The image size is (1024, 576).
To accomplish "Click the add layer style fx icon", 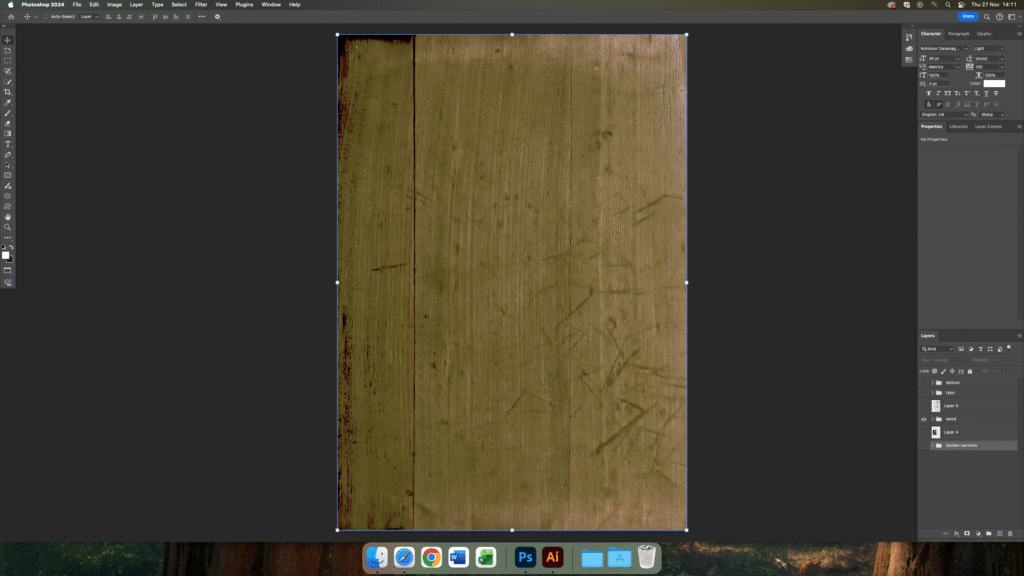I will 956,535.
